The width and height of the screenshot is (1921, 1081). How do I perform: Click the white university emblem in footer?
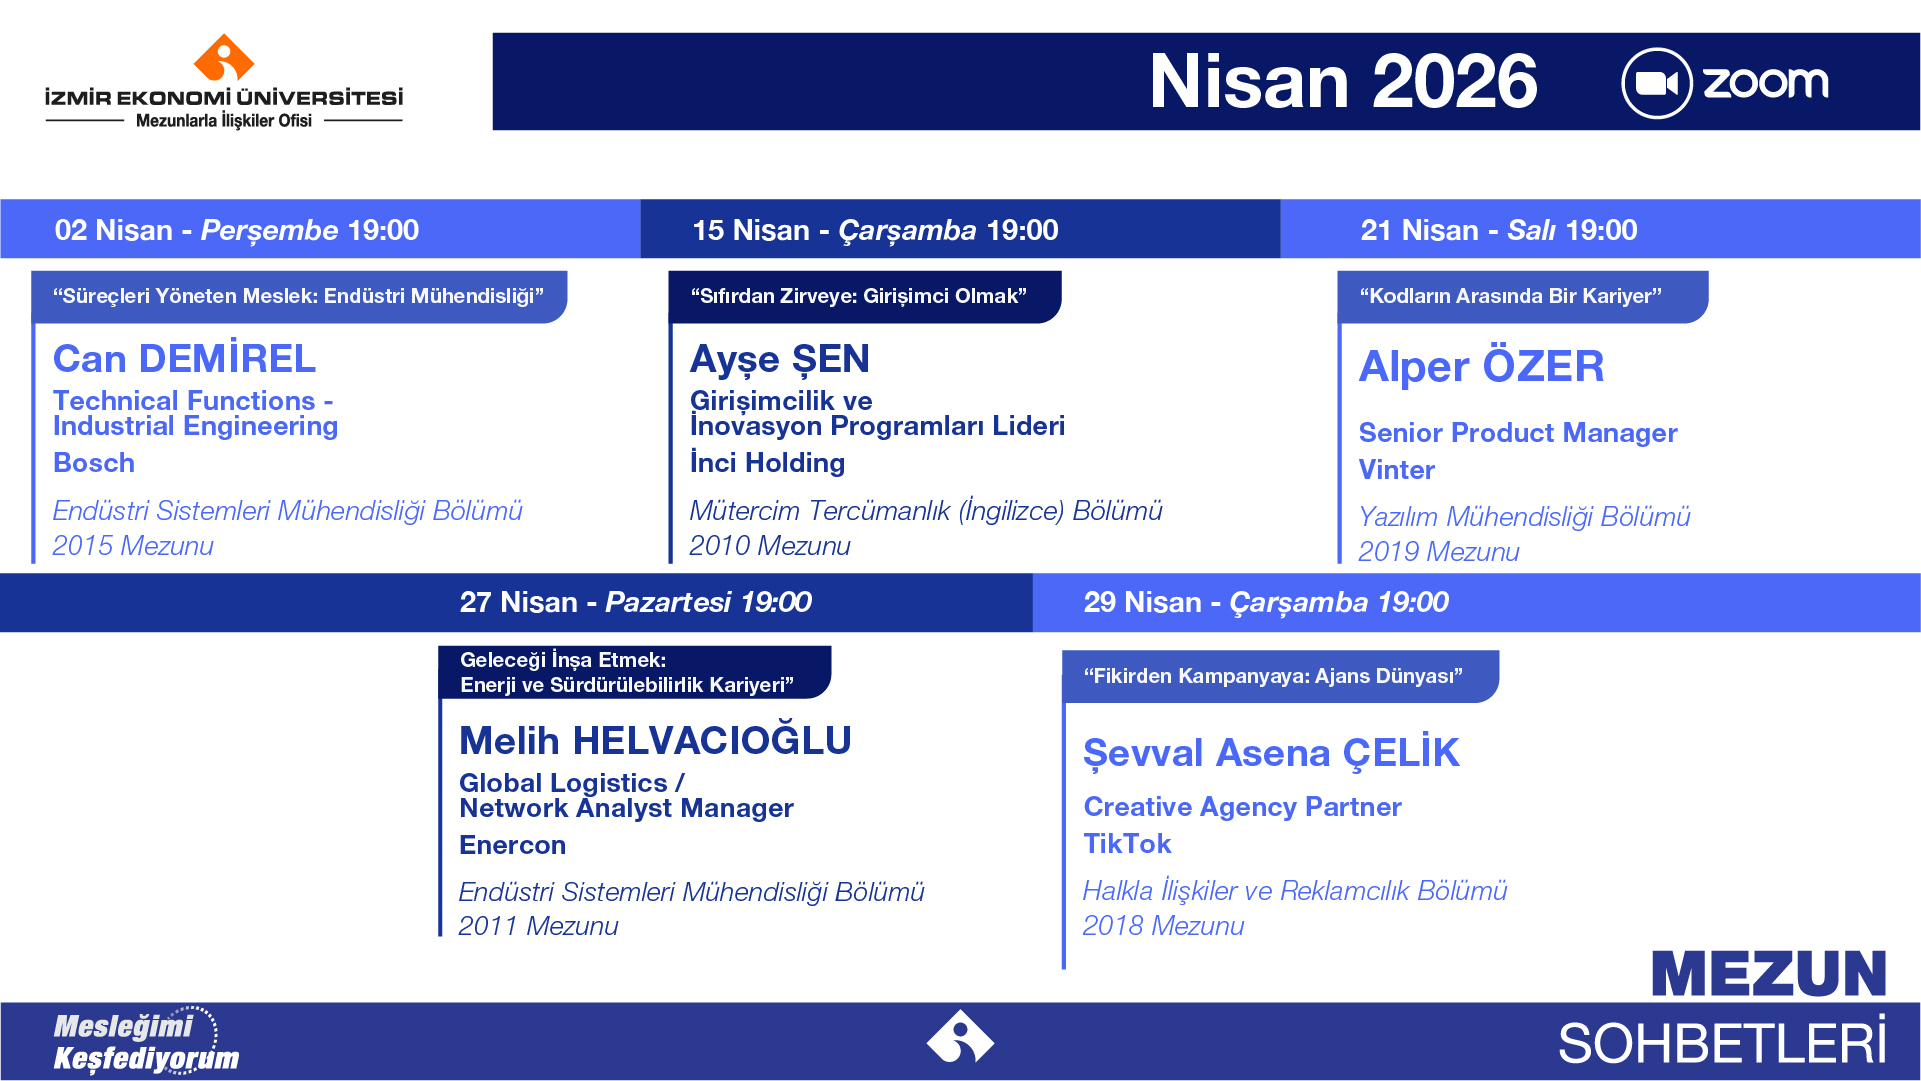960,1037
